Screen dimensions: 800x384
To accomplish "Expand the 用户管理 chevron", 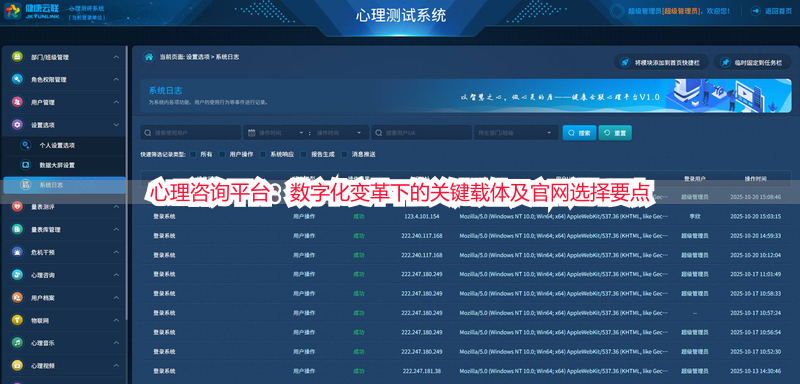I will point(116,102).
